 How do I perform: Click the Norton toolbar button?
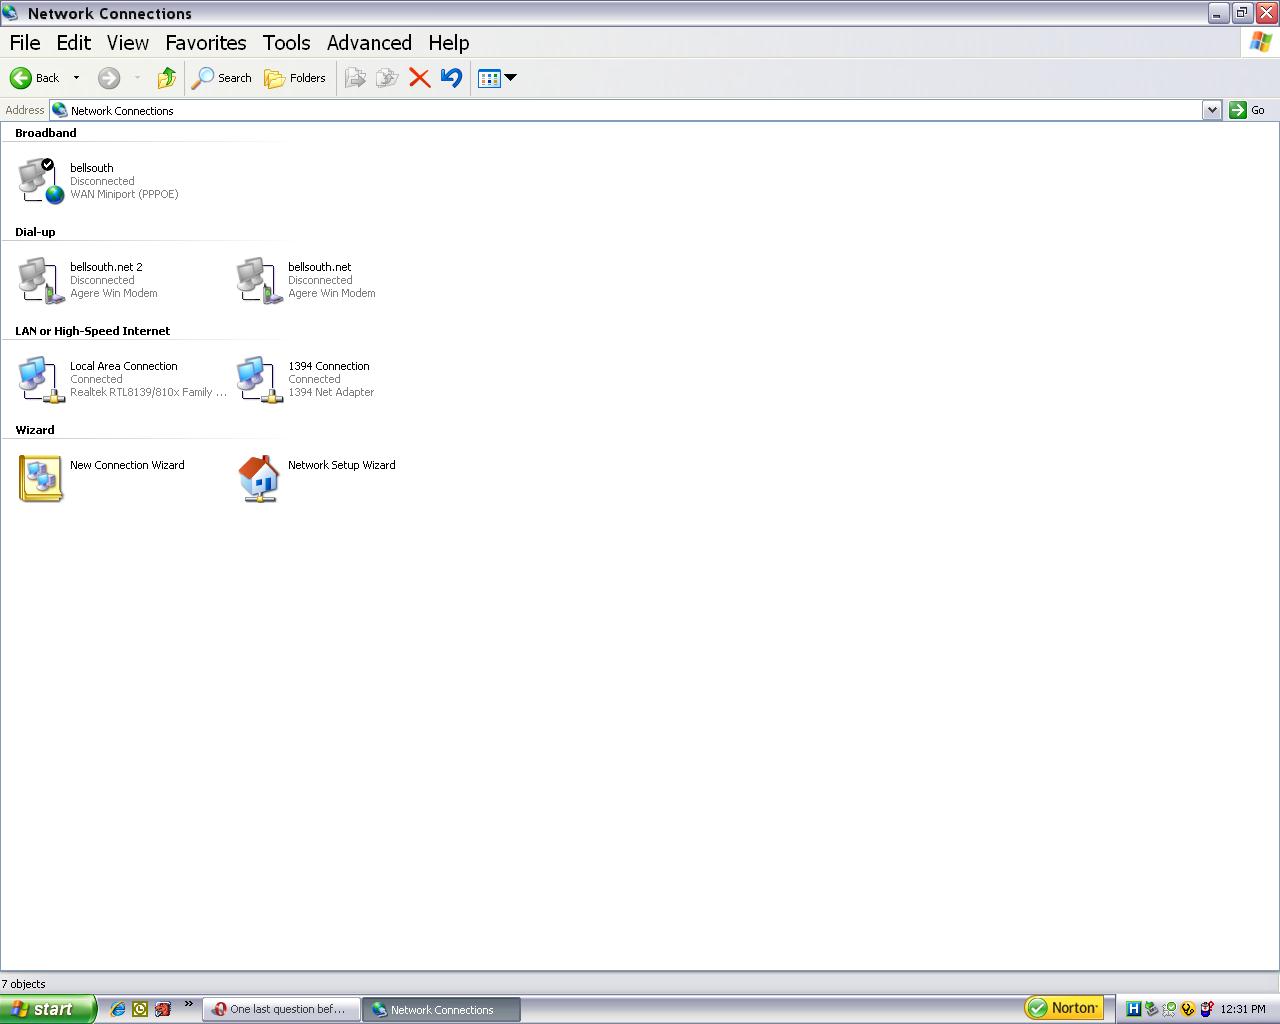coord(1064,1008)
